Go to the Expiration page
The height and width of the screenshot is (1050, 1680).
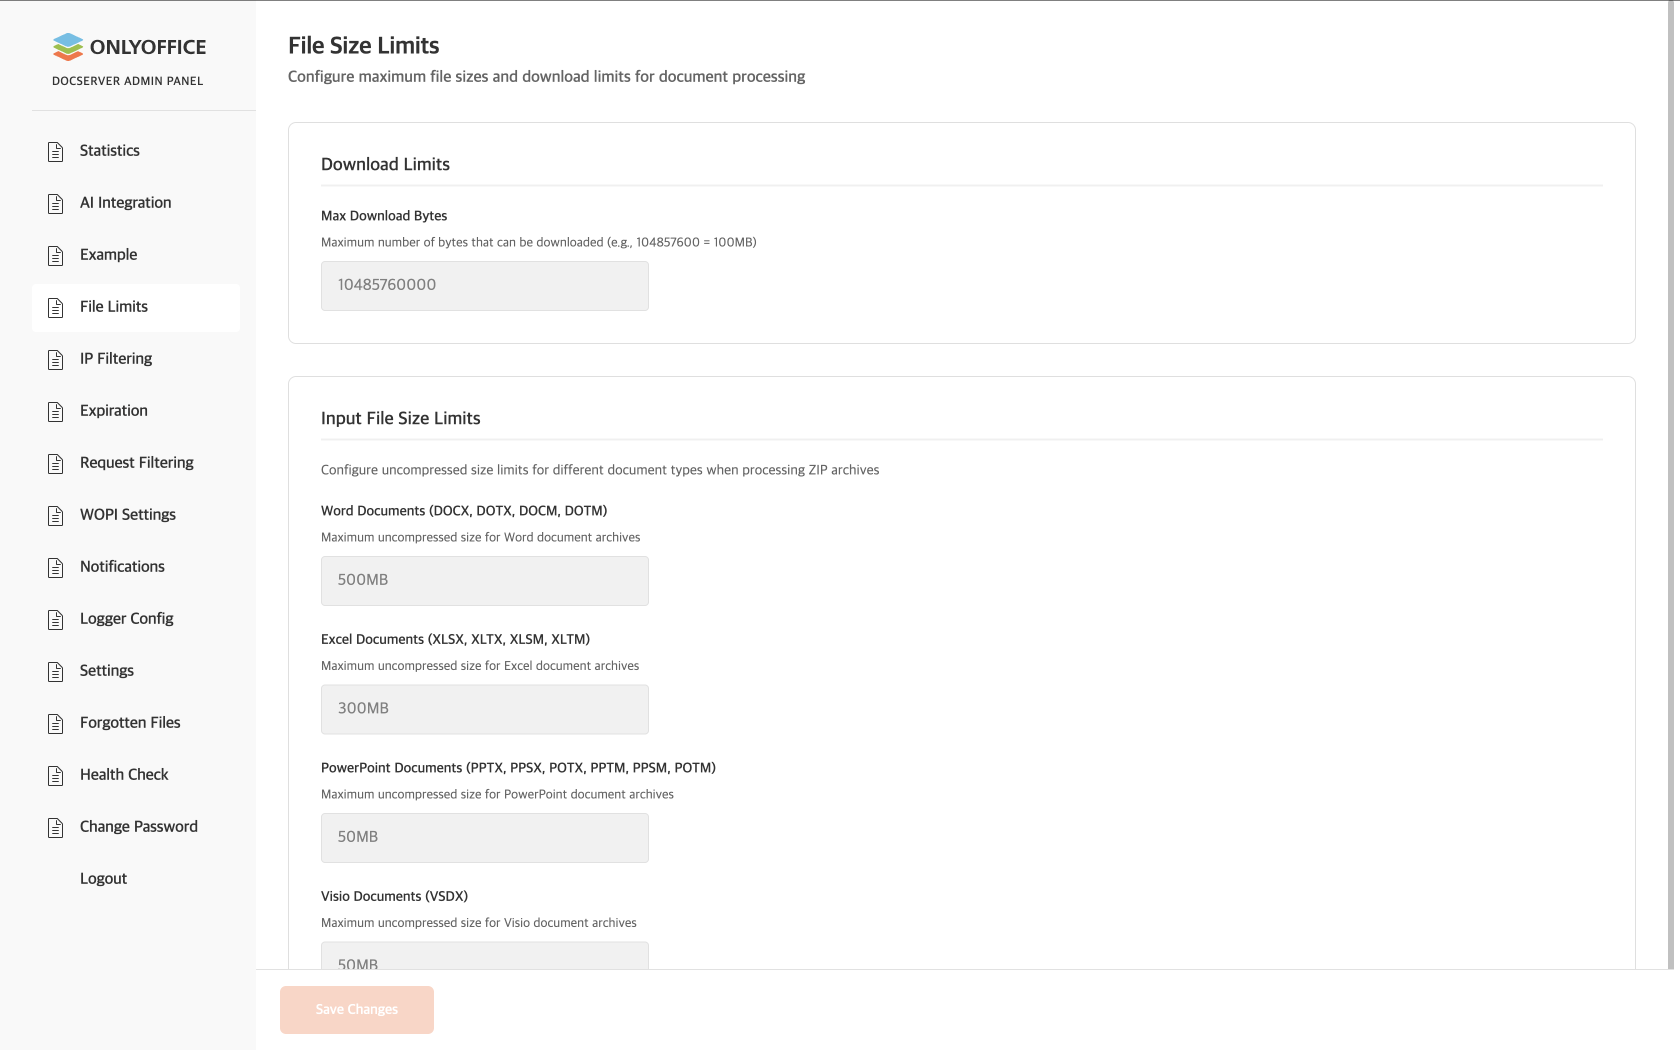[113, 411]
